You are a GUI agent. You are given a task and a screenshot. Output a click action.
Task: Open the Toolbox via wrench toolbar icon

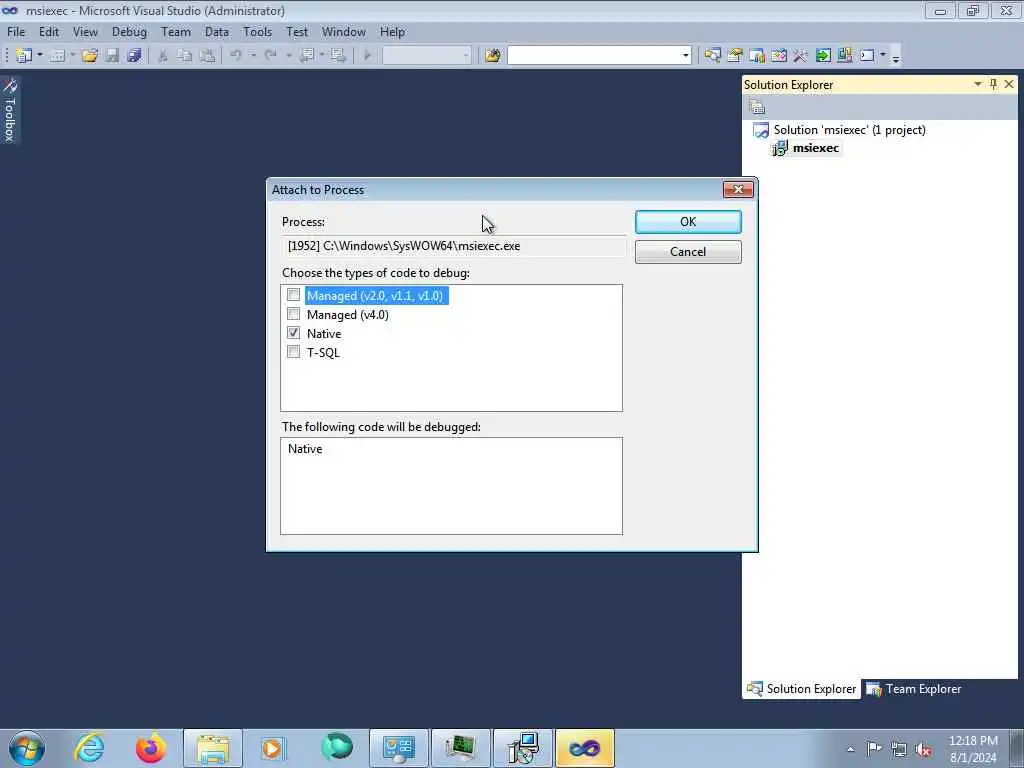click(801, 56)
